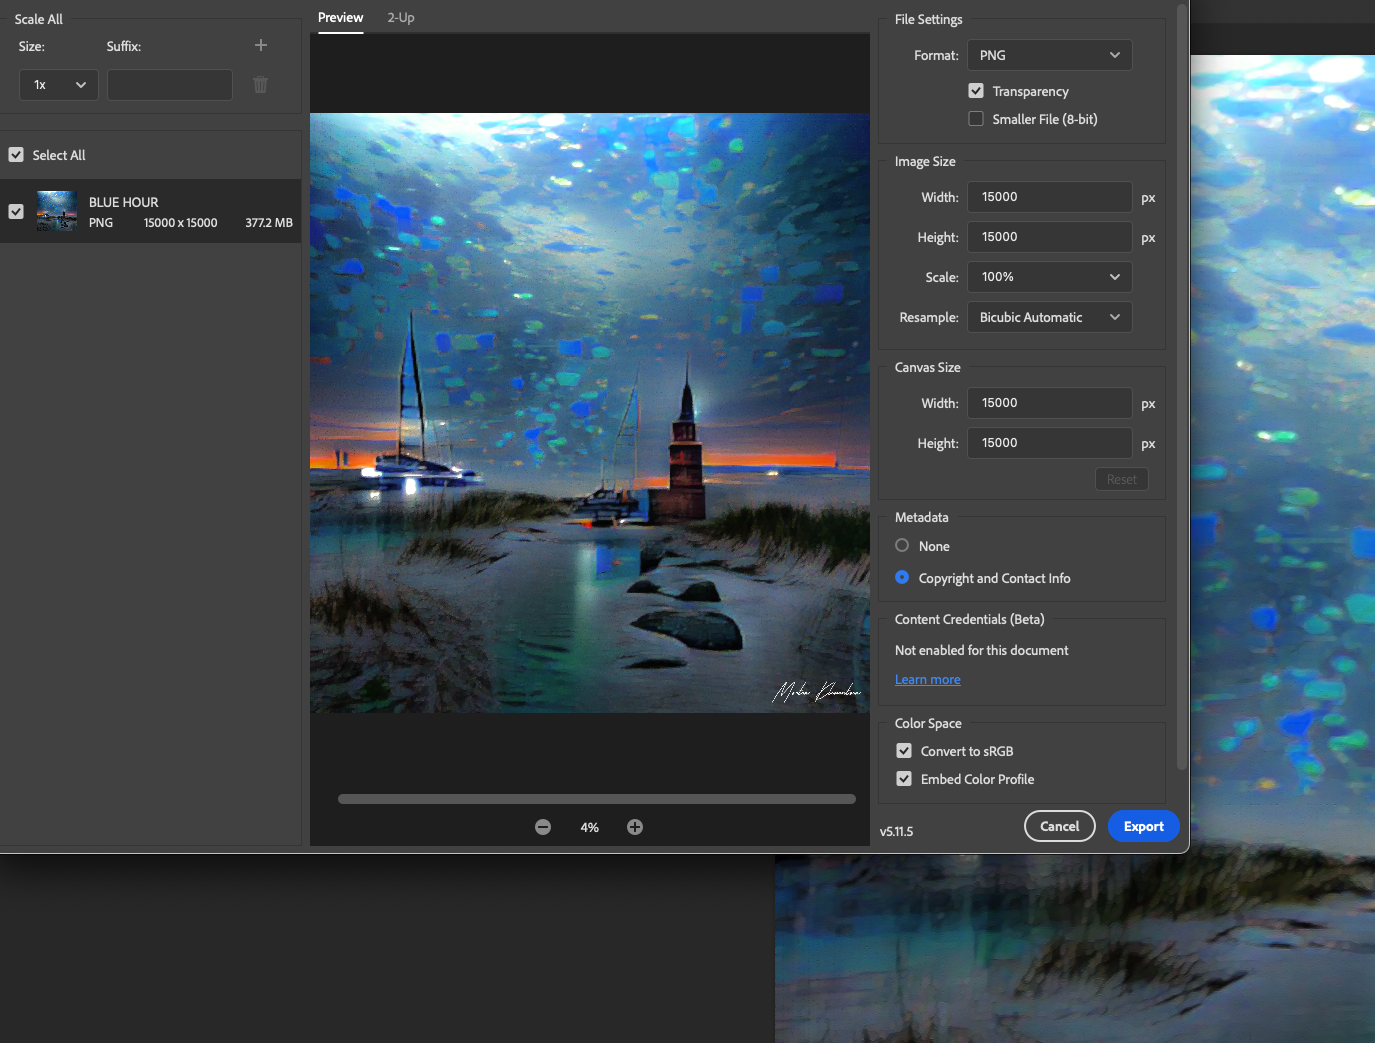
Task: Expand the Scale 100% dropdown
Action: pyautogui.click(x=1049, y=277)
